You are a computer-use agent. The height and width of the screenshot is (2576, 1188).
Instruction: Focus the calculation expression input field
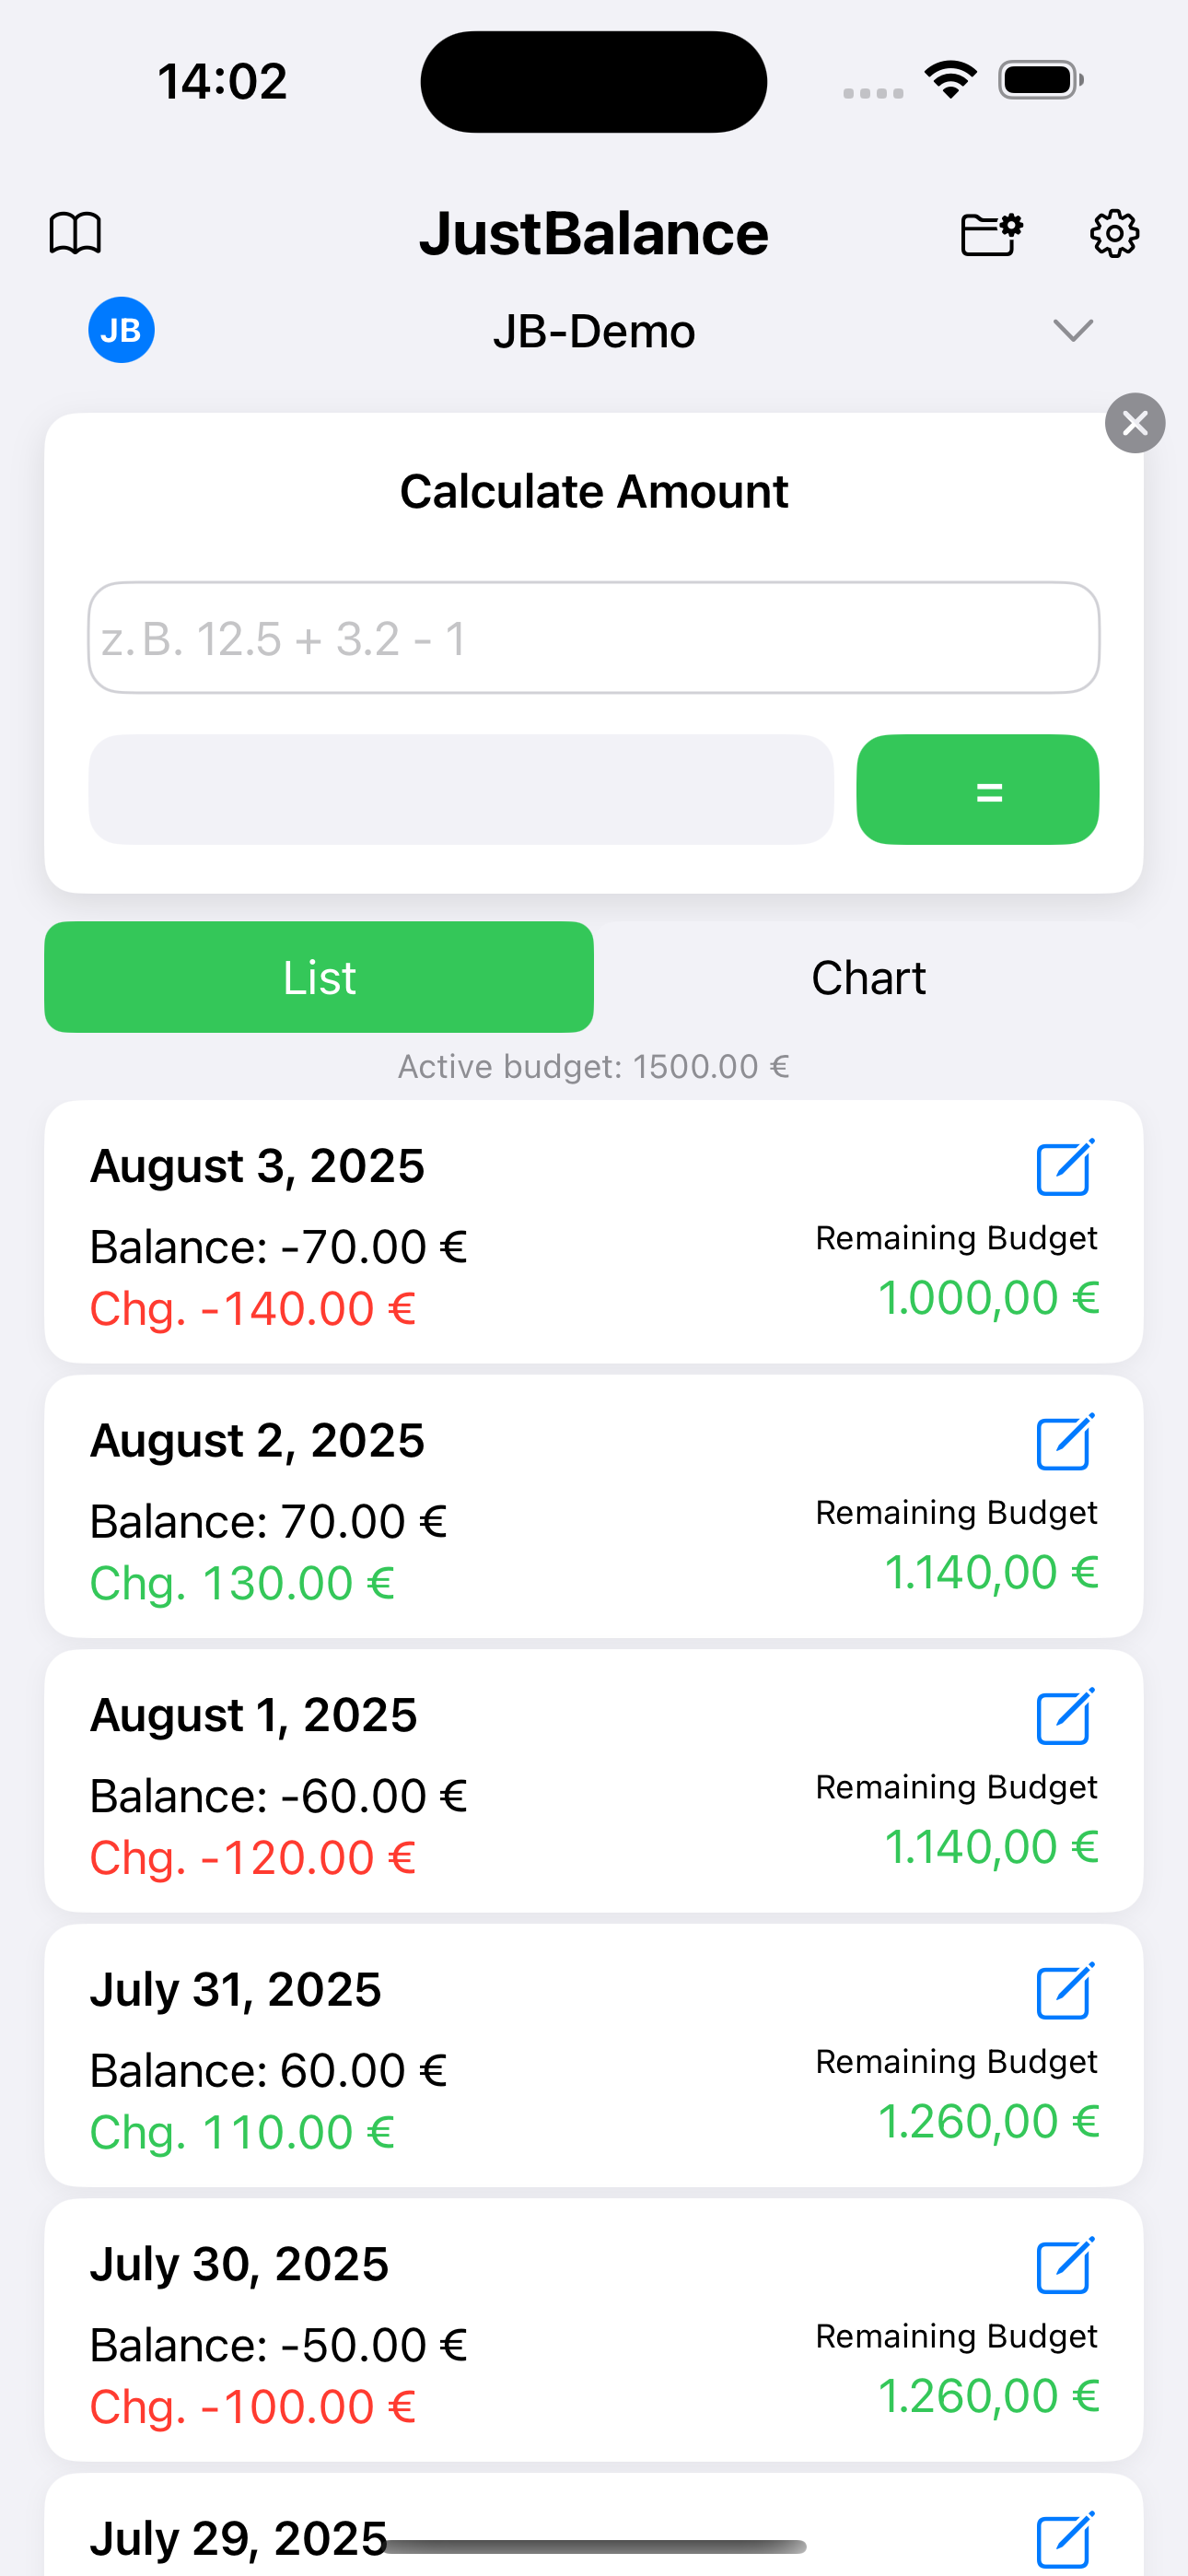[594, 638]
